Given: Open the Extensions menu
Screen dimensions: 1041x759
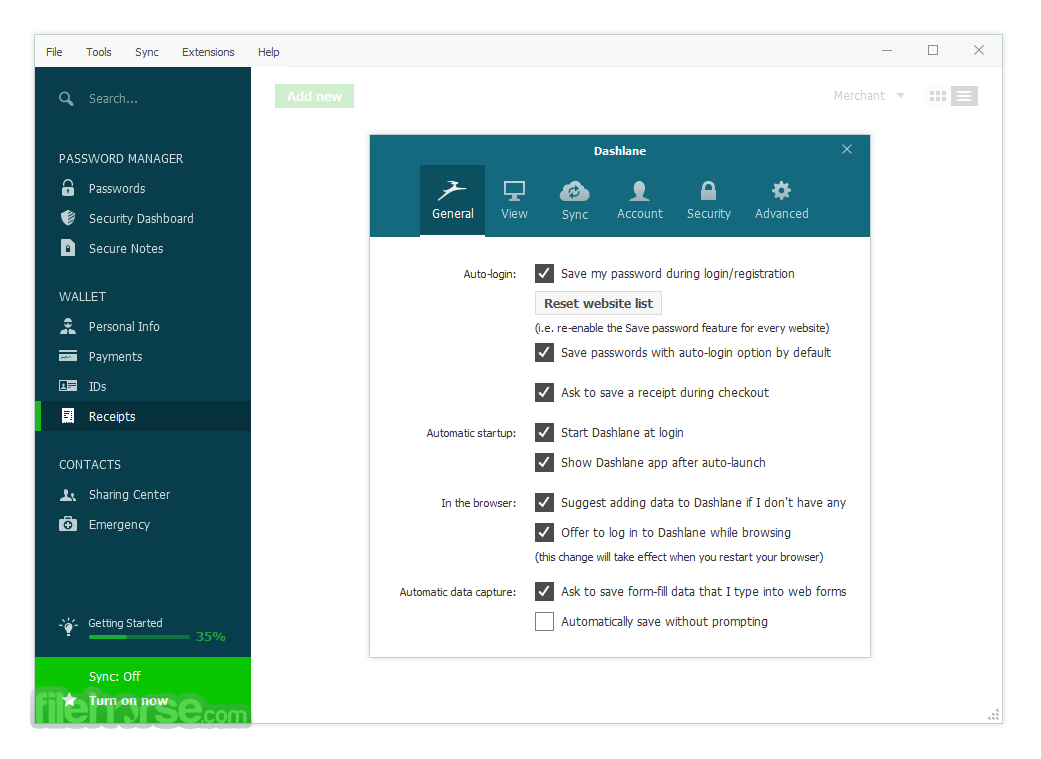Looking at the screenshot, I should (x=208, y=52).
